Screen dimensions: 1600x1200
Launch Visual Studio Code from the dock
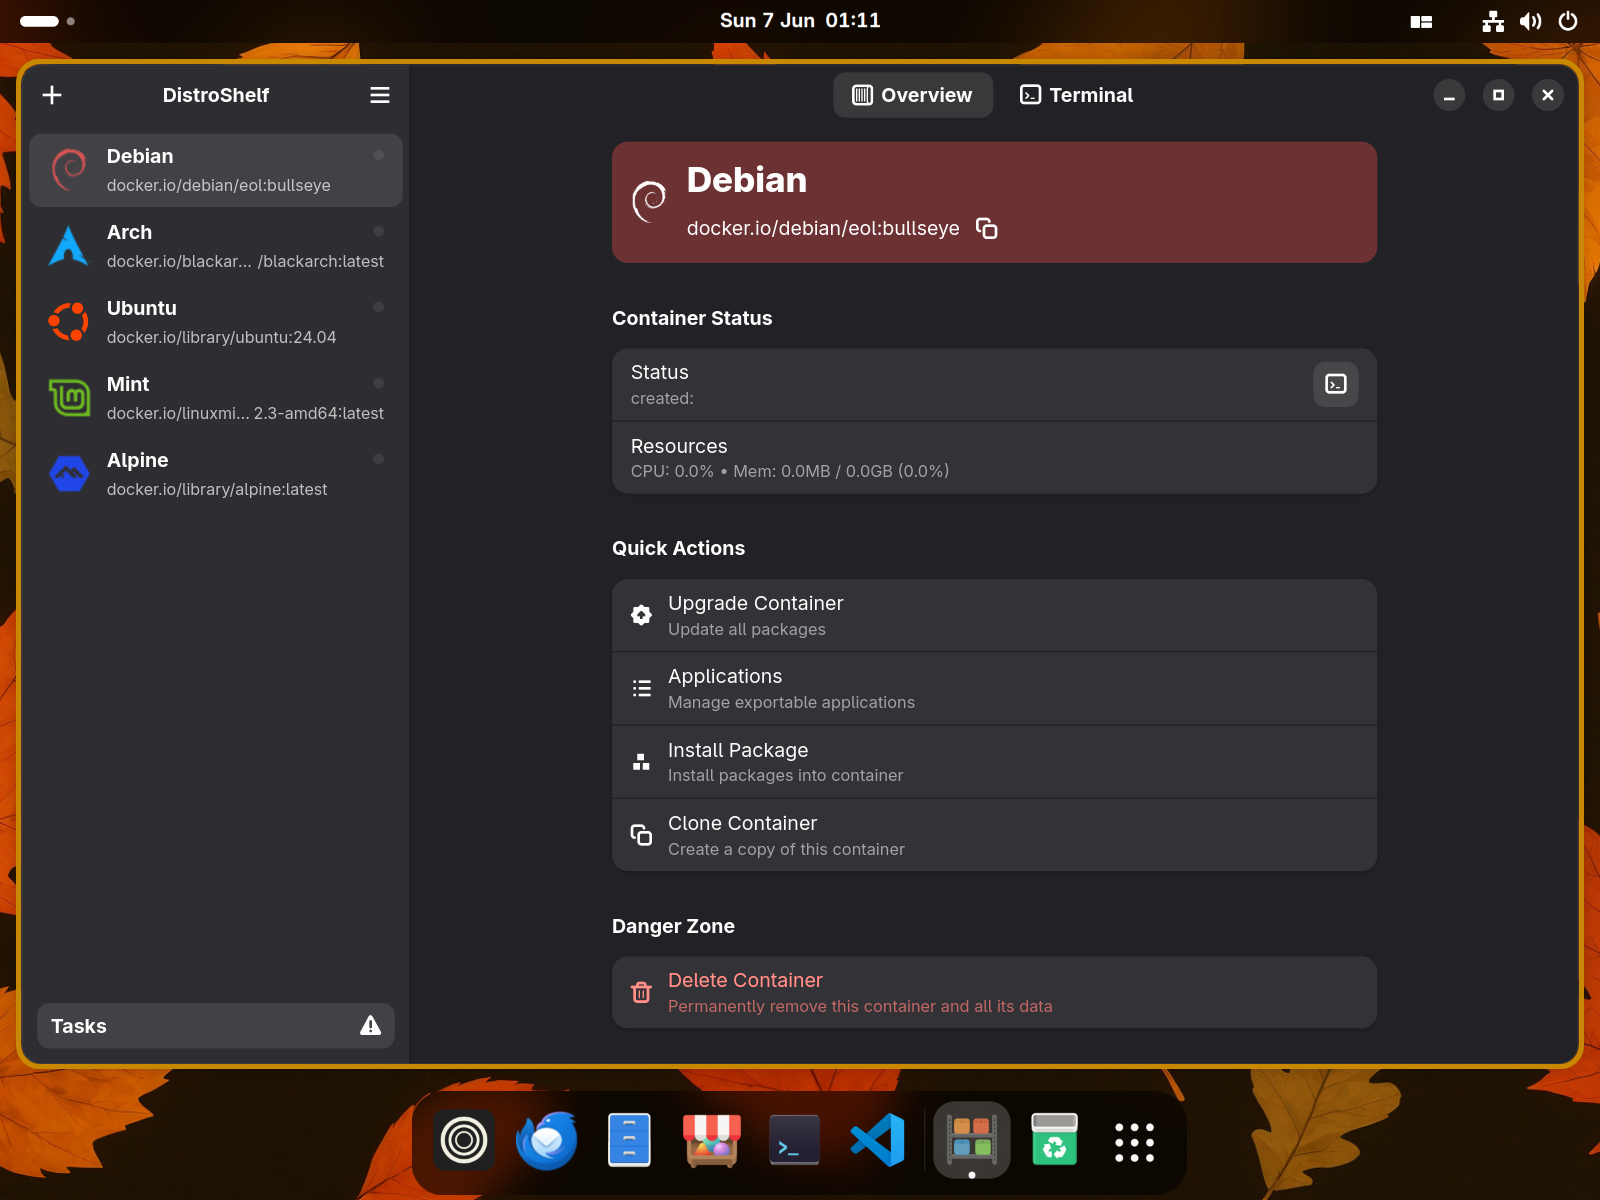click(877, 1141)
